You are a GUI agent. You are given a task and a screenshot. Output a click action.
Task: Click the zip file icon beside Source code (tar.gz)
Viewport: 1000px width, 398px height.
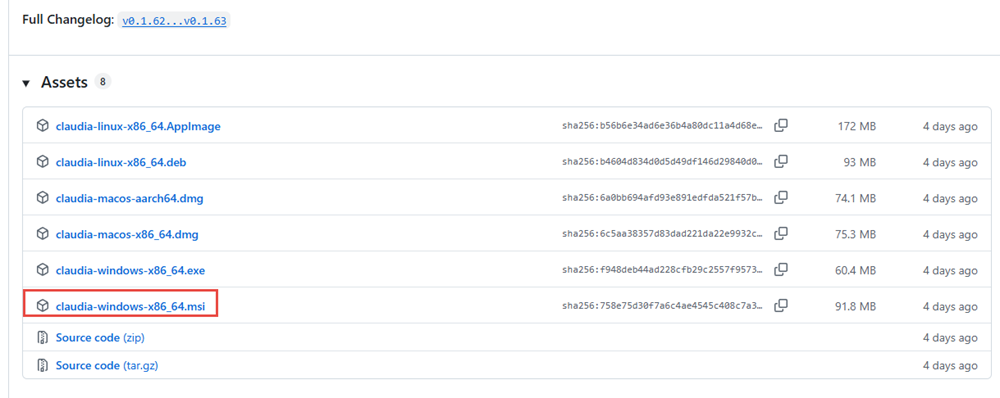point(42,365)
